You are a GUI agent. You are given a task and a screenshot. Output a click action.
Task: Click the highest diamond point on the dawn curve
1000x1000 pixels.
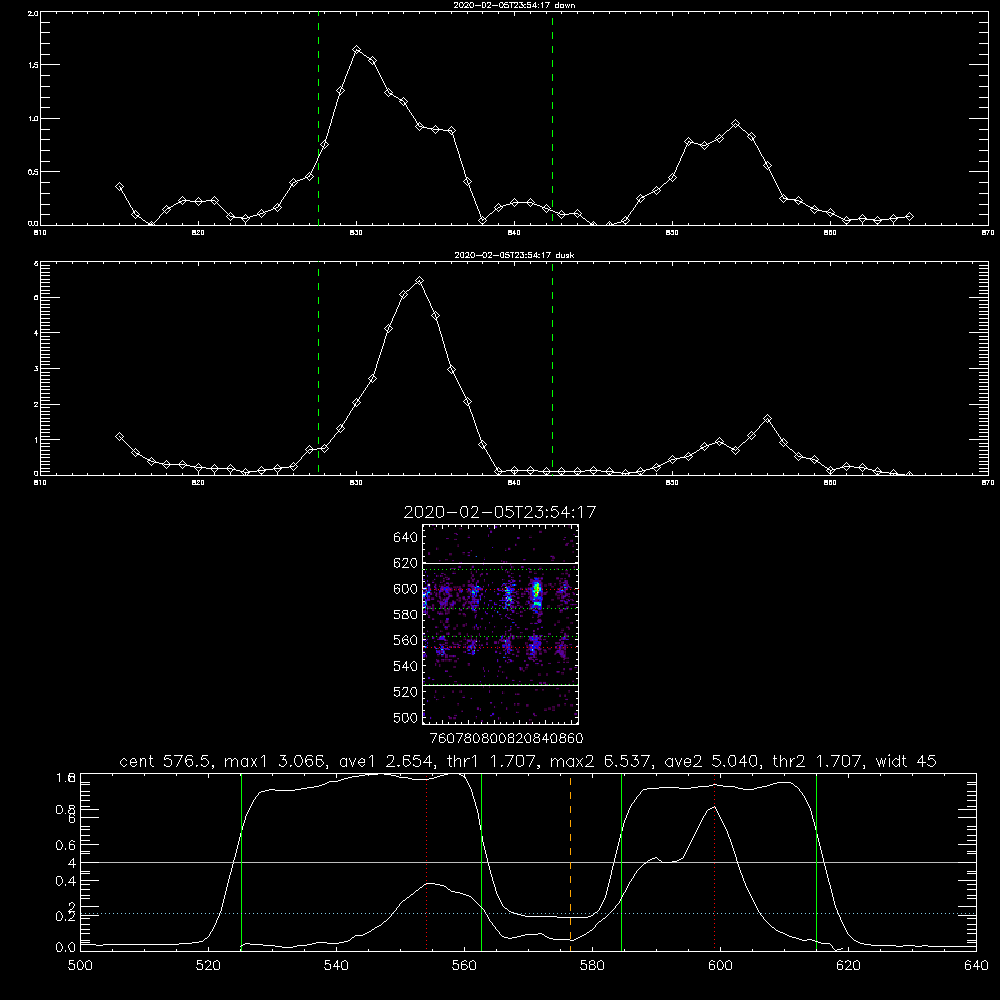coord(357,49)
